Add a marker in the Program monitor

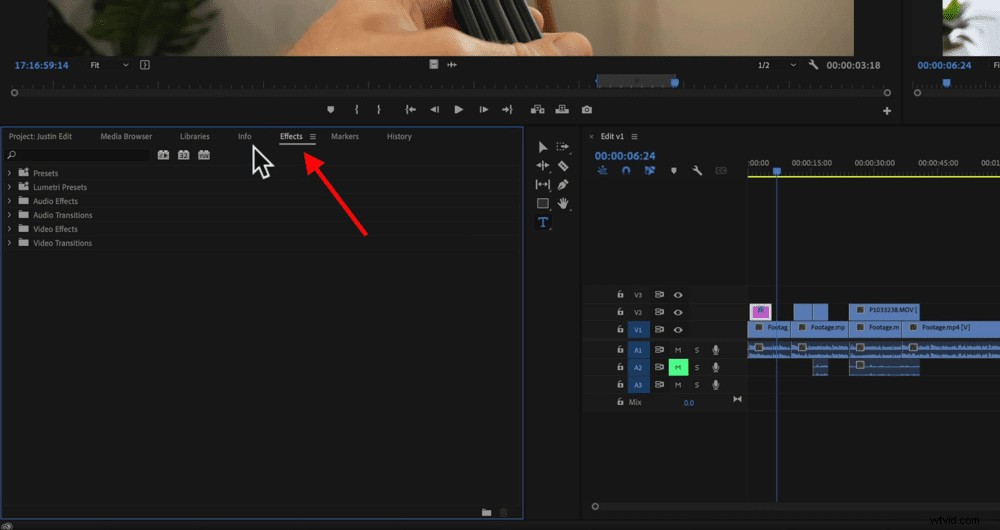tap(330, 110)
